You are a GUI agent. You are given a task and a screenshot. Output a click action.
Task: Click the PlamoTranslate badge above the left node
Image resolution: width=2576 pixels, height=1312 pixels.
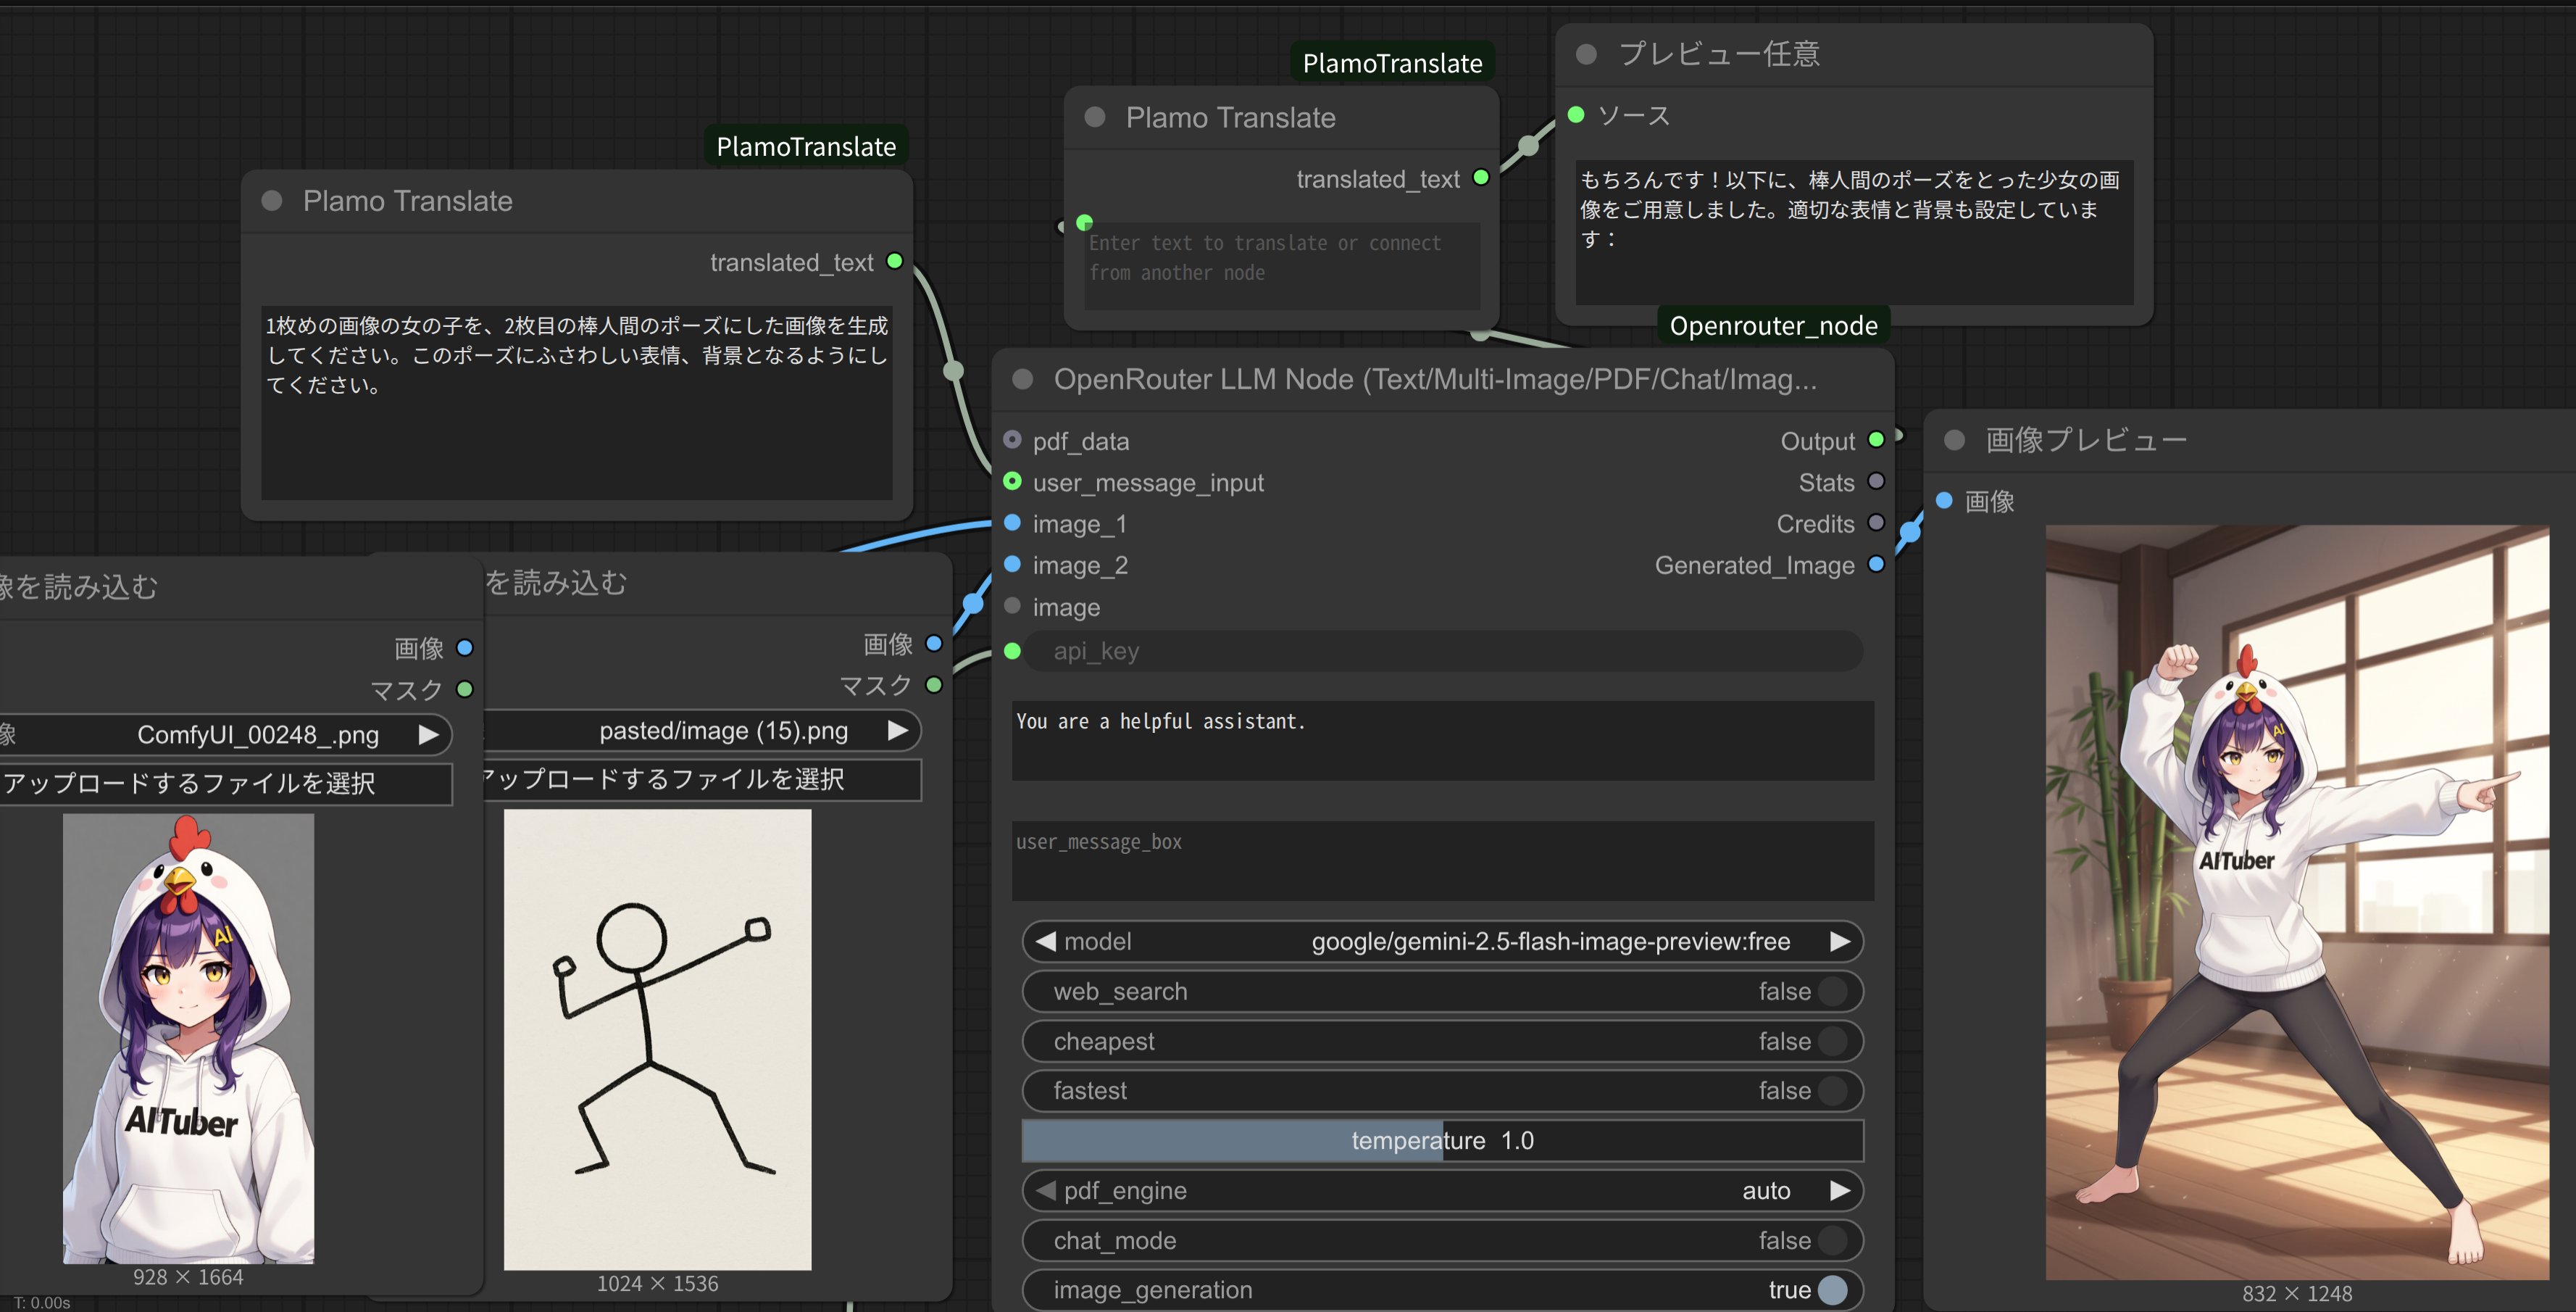pyautogui.click(x=805, y=147)
